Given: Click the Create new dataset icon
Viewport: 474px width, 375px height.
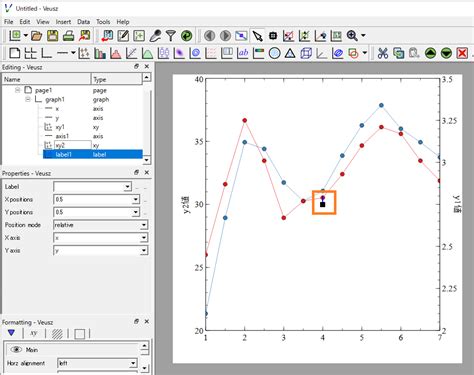Looking at the screenshot, I should [x=139, y=35].
